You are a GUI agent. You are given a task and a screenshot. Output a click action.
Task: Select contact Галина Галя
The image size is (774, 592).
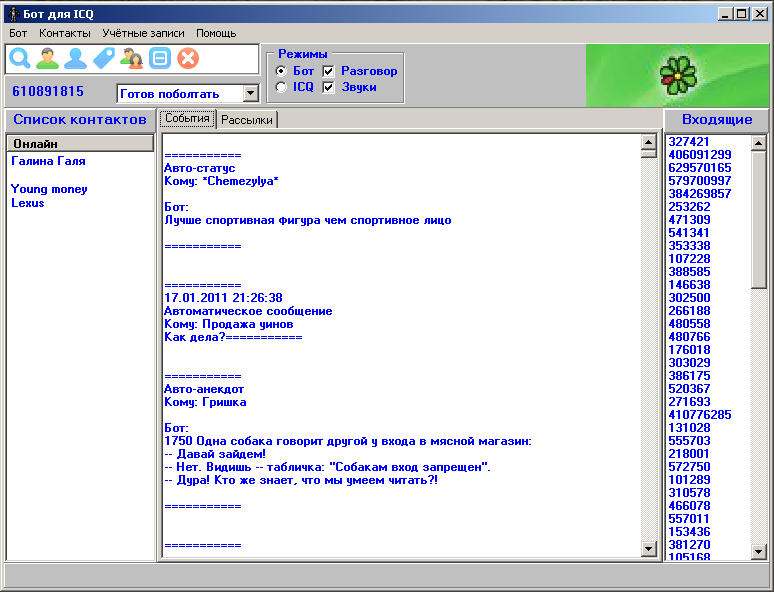coord(48,161)
